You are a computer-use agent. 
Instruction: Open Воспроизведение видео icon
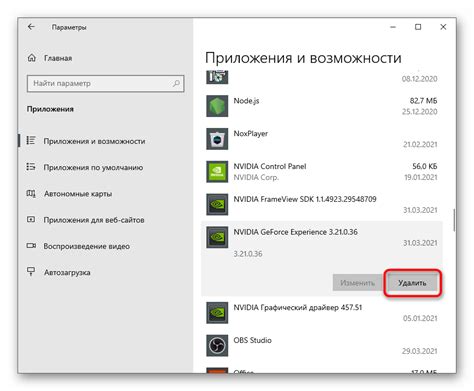coord(31,246)
